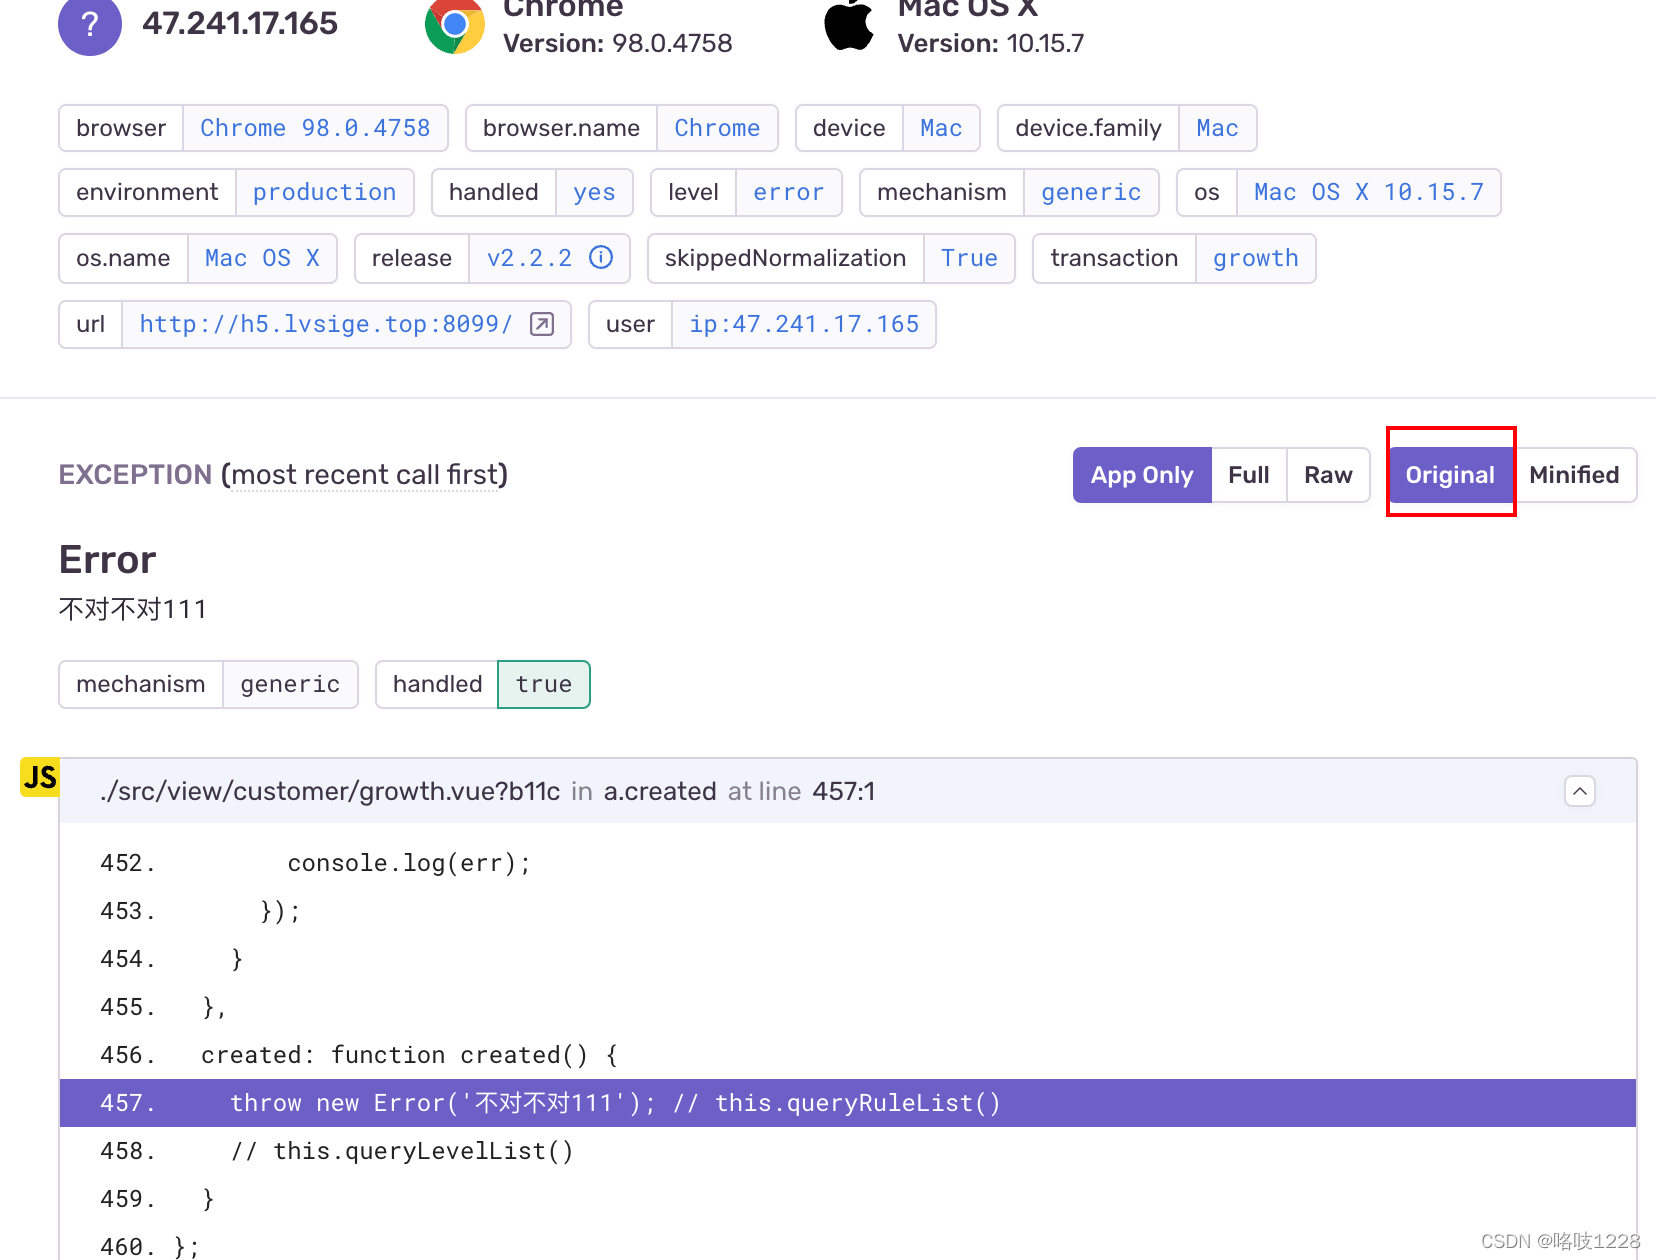Screen dimensions: 1656x1260
Task: Click the ./src/view/customer/growth.vue?b11c file path
Action: pyautogui.click(x=330, y=791)
